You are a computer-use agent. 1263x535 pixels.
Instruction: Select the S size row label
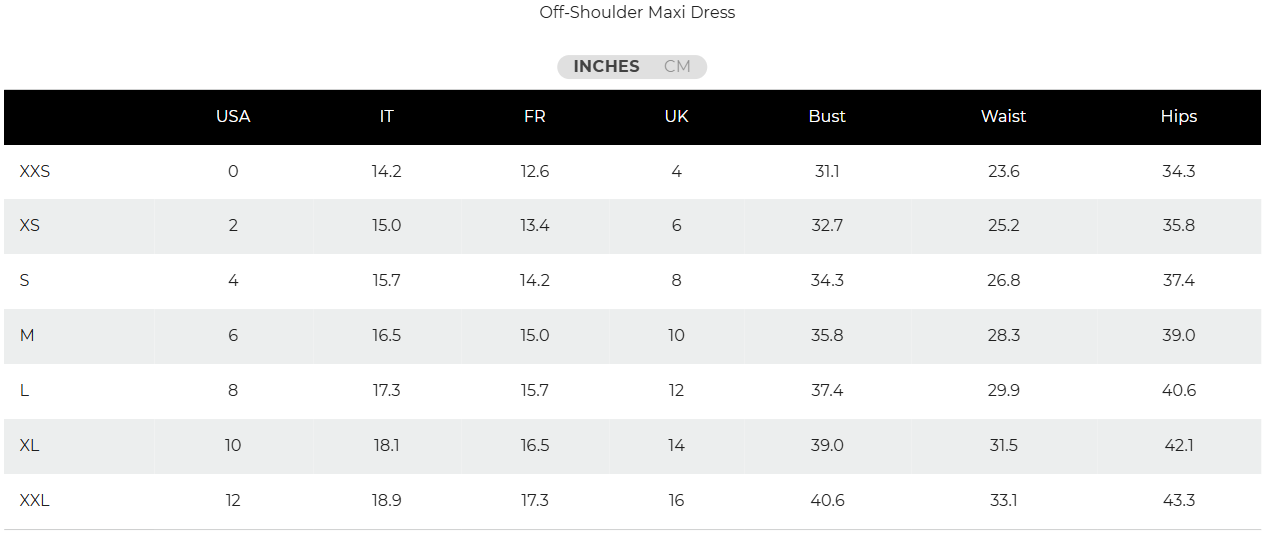[25, 281]
